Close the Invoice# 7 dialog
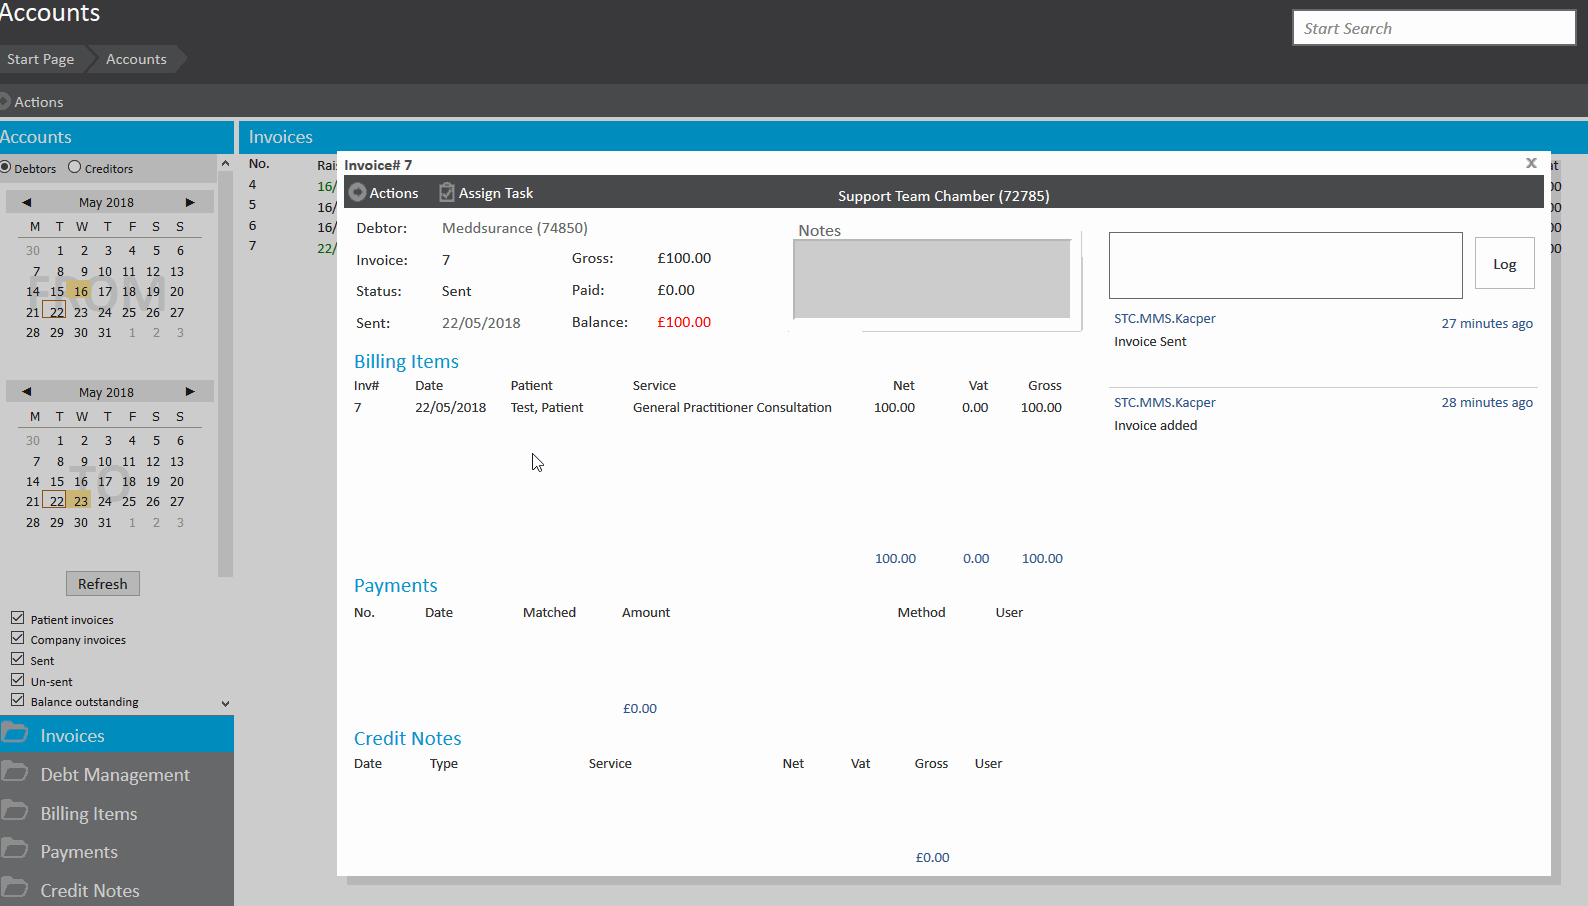The image size is (1588, 906). click(x=1531, y=163)
